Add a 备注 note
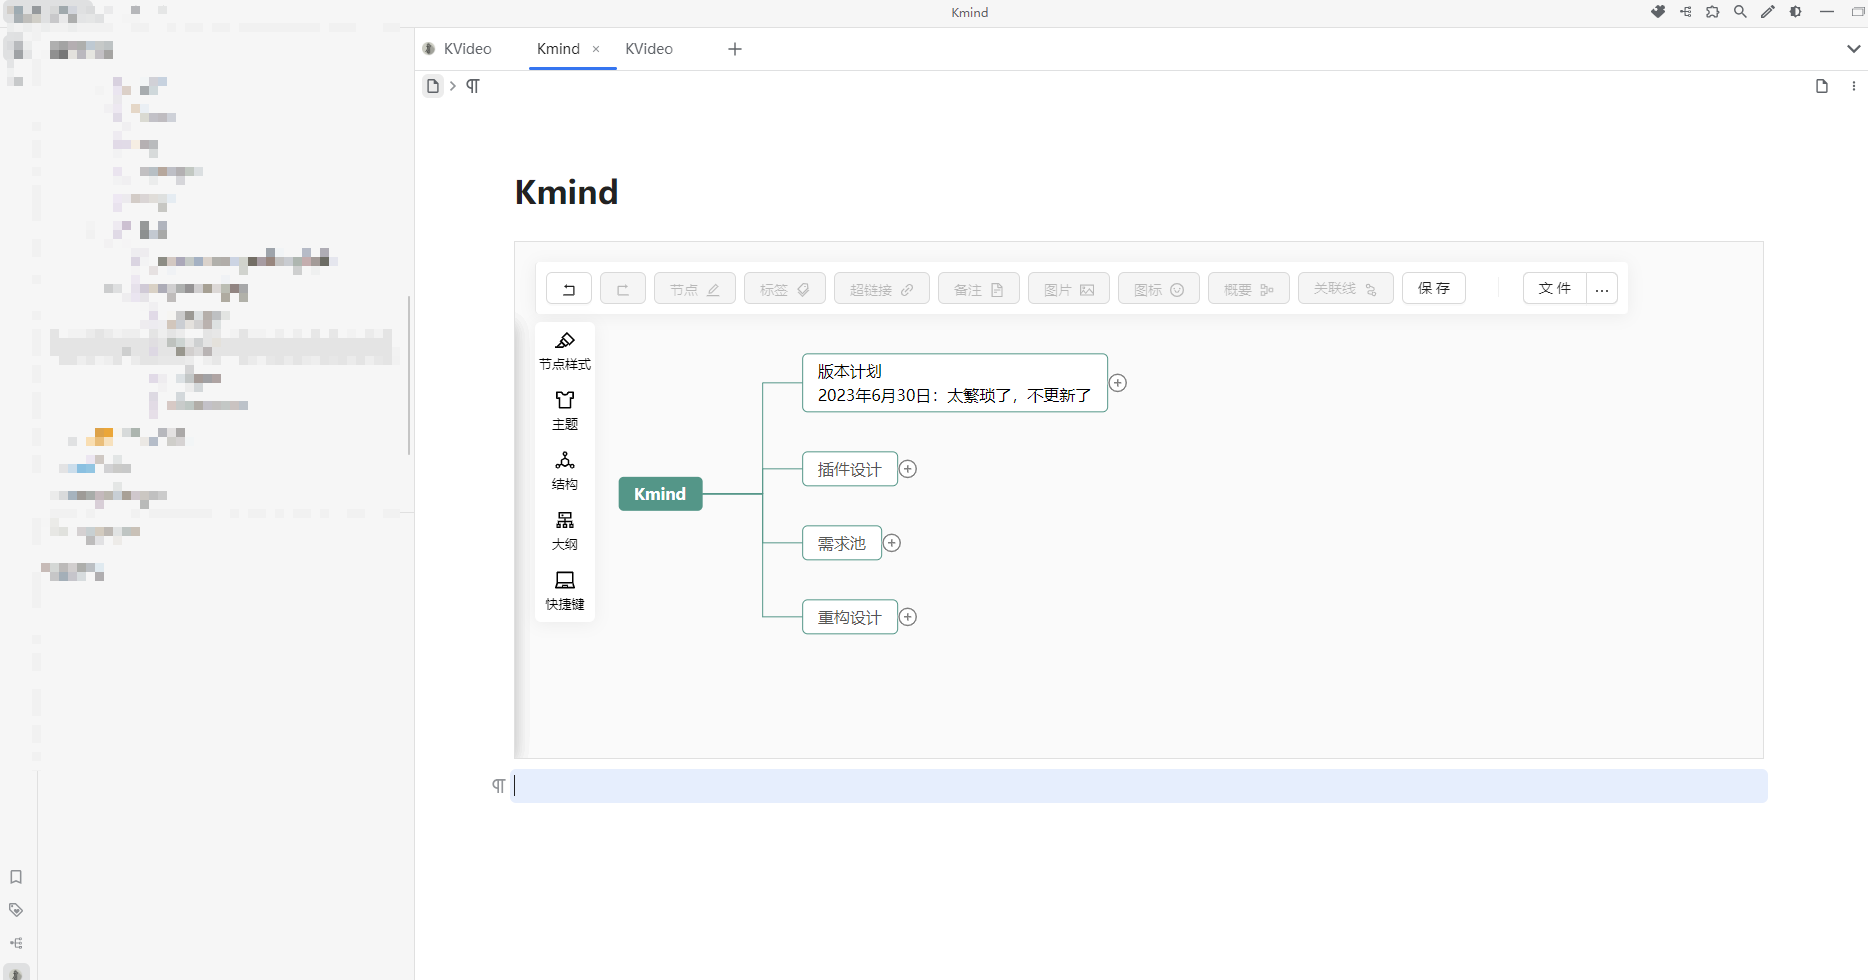This screenshot has height=980, width=1868. [979, 289]
